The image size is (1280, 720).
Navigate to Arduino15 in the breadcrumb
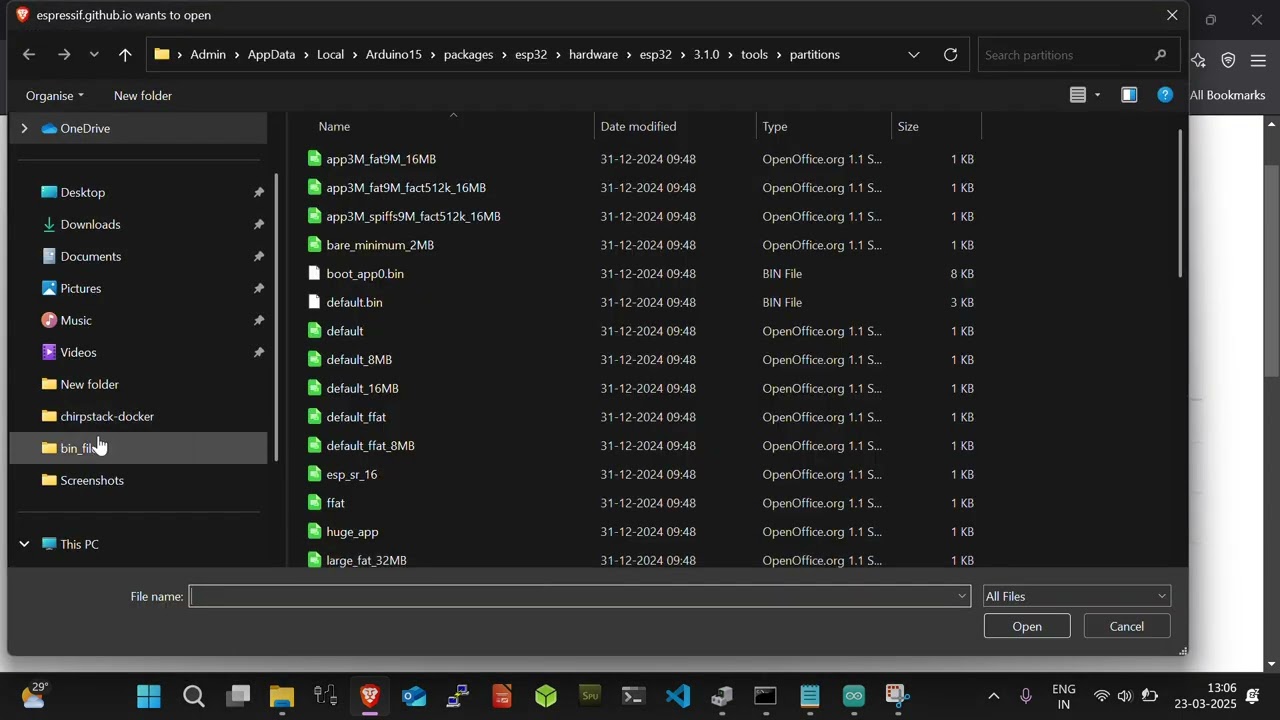393,55
